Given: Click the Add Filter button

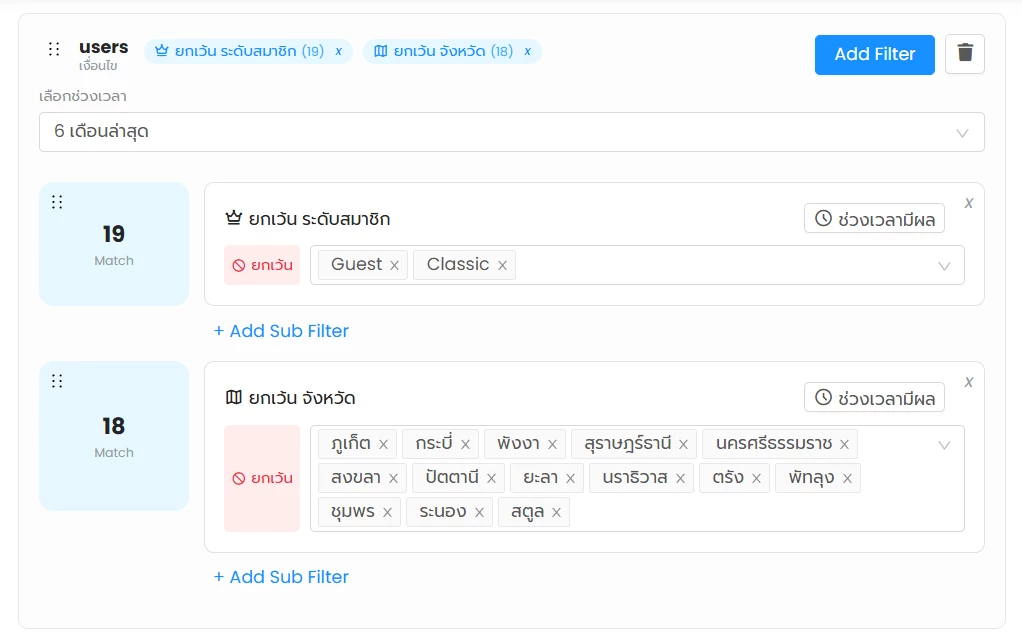Looking at the screenshot, I should coord(874,54).
